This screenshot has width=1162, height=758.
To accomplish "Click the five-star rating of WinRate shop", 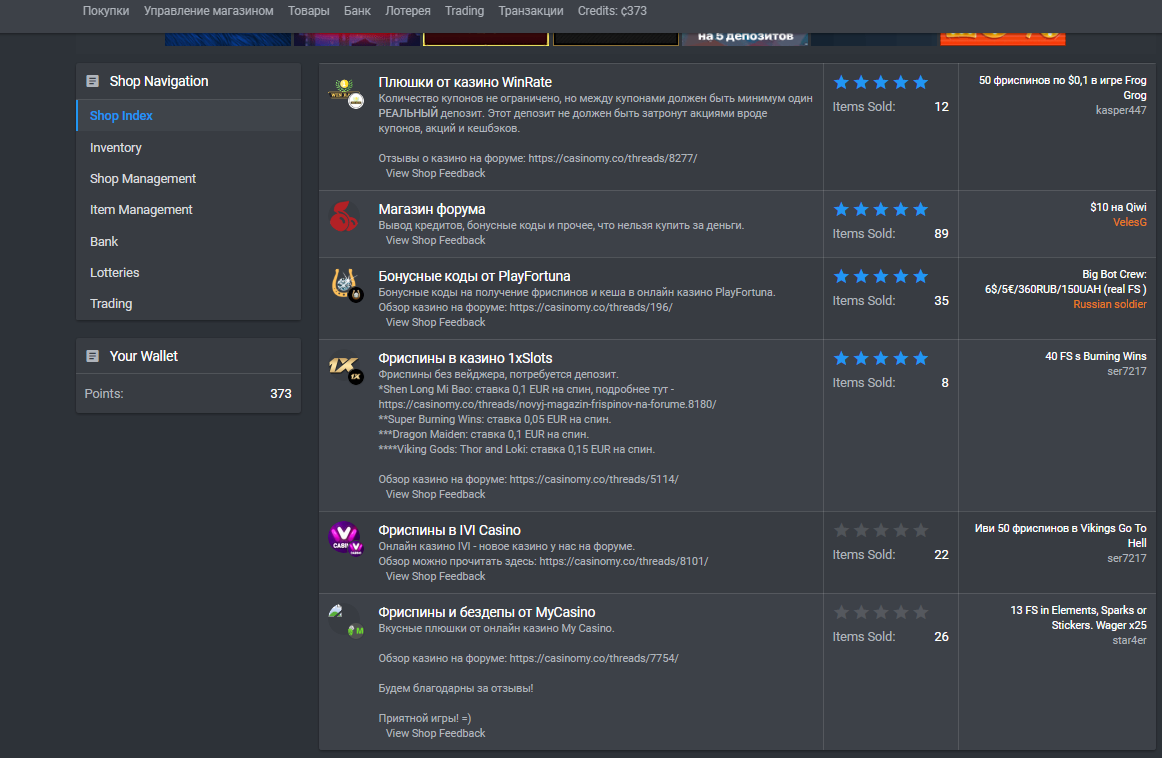I will coord(880,82).
